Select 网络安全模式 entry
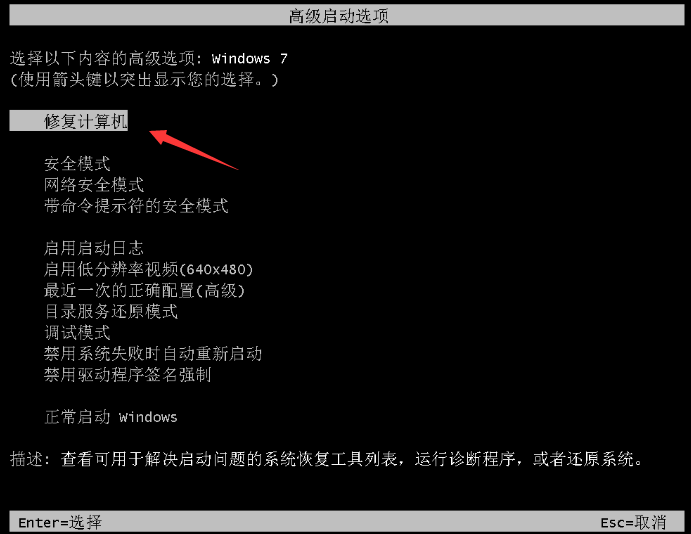Viewport: 691px width, 534px height. [94, 185]
